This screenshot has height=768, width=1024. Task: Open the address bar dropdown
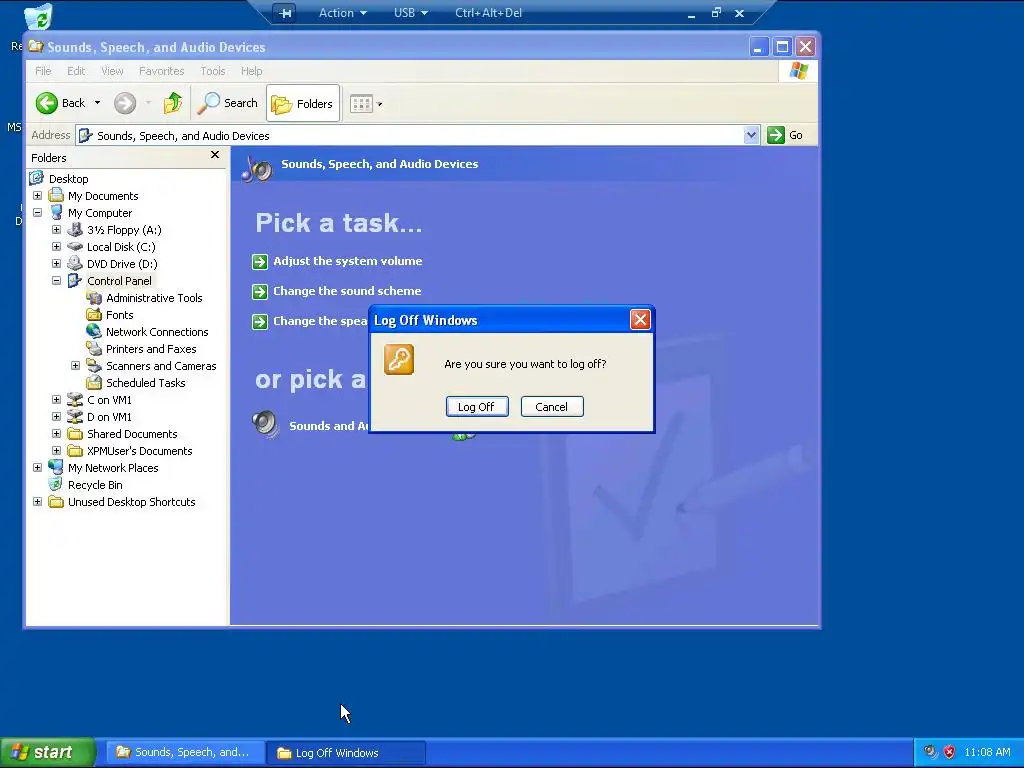point(751,135)
